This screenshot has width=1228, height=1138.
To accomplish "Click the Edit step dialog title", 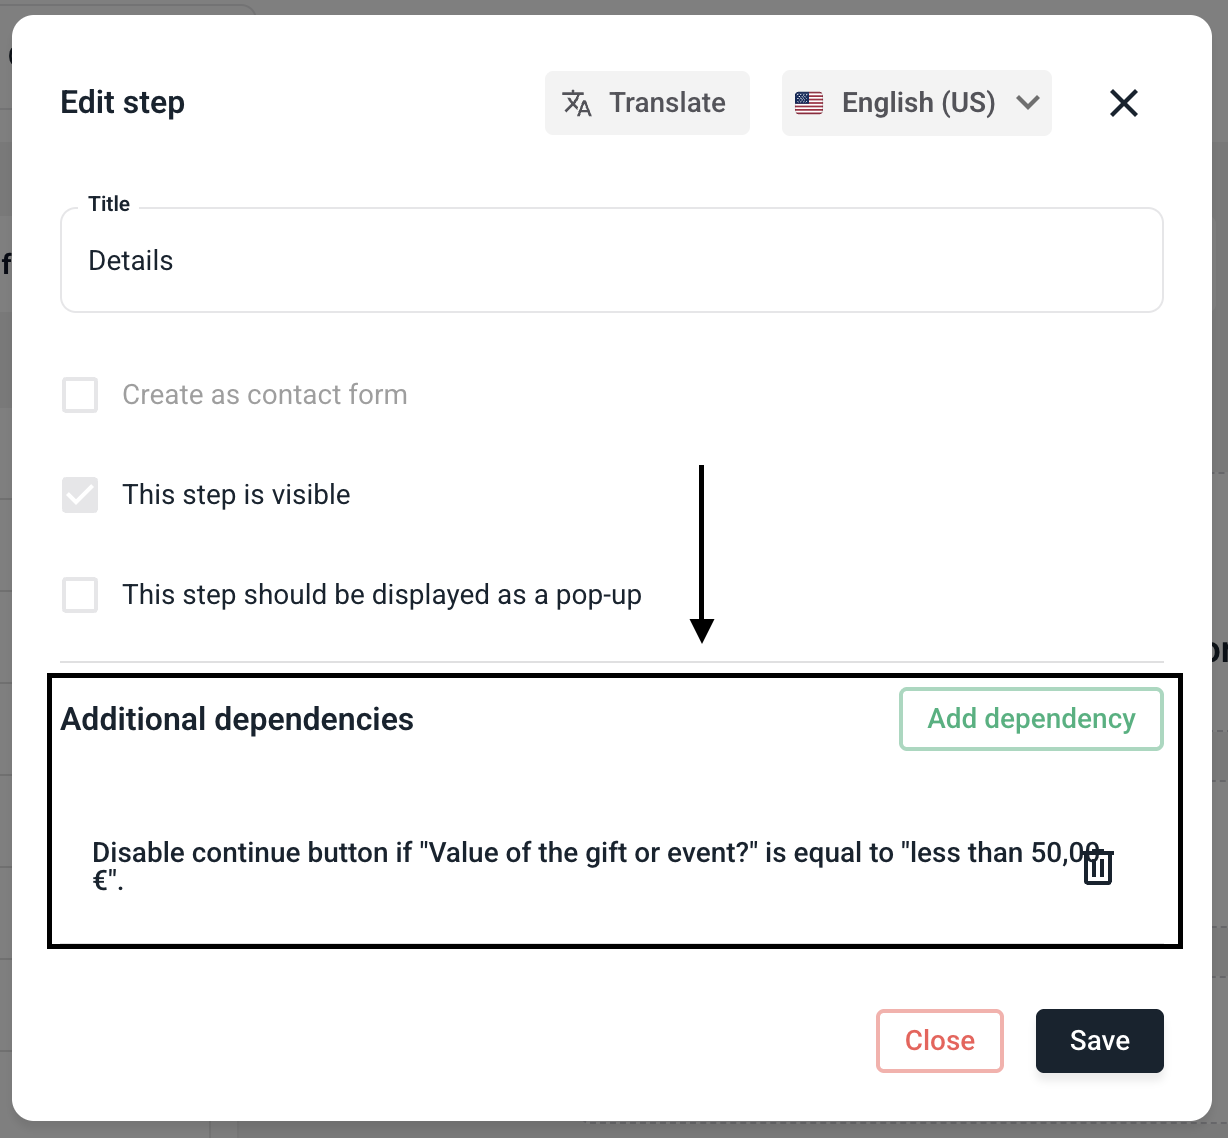I will click(x=123, y=103).
